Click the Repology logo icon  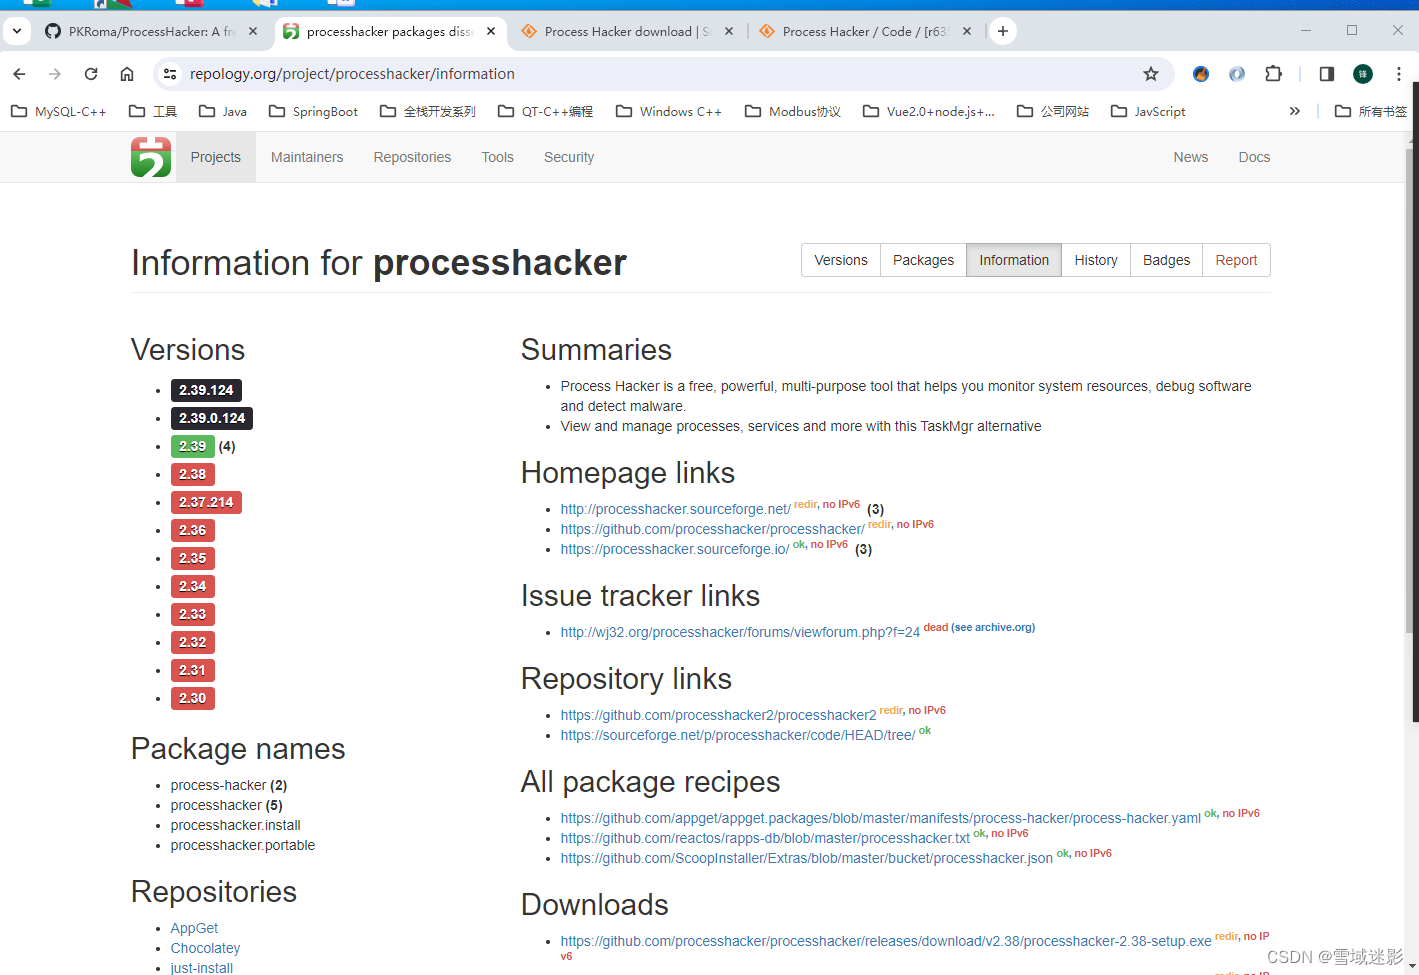pyautogui.click(x=150, y=157)
